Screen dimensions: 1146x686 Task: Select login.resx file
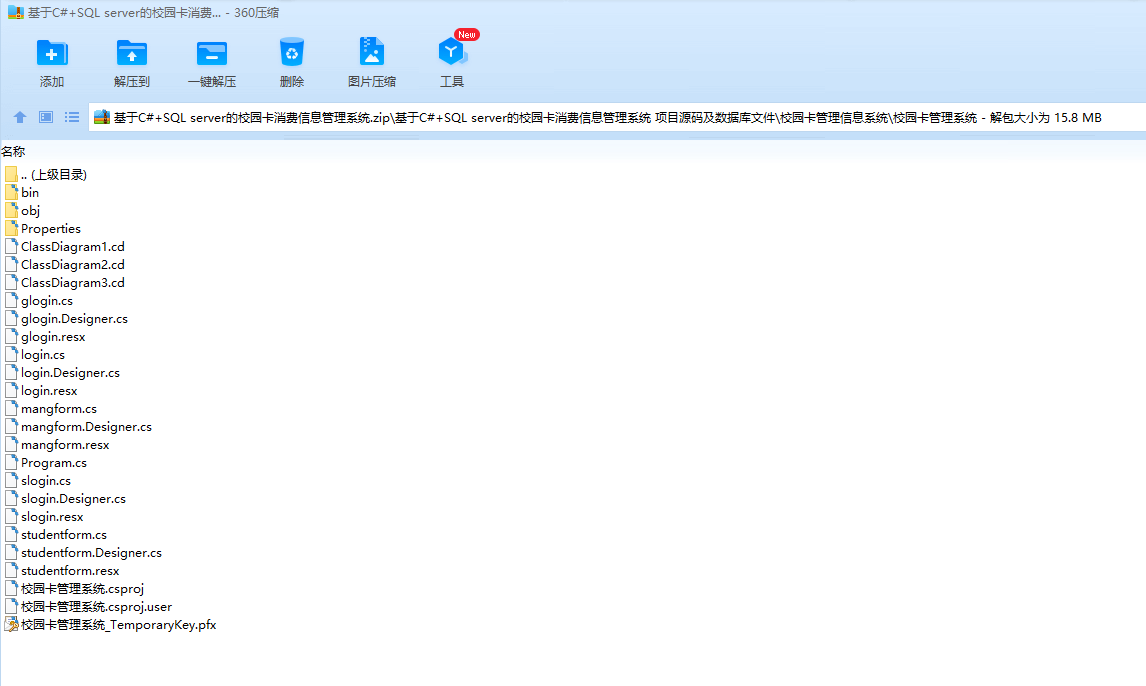click(x=41, y=391)
